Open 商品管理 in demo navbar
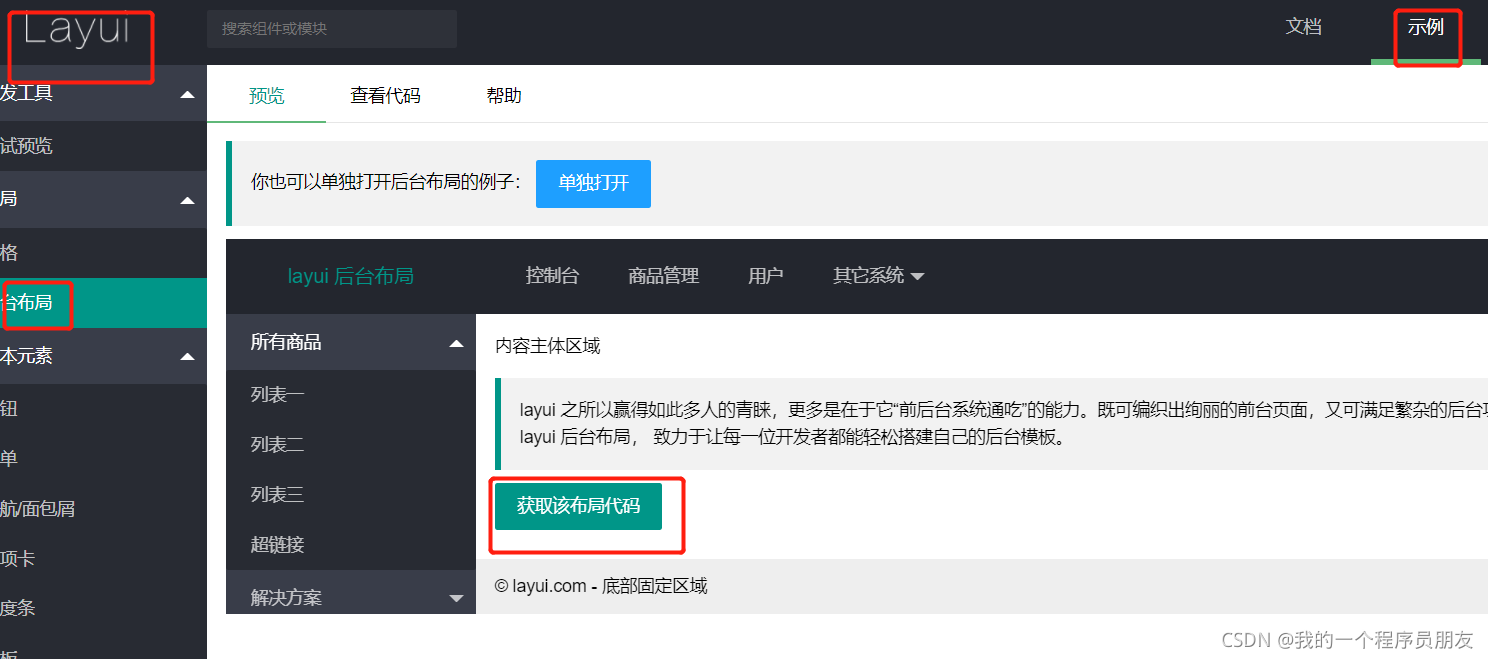The image size is (1488, 659). click(663, 276)
